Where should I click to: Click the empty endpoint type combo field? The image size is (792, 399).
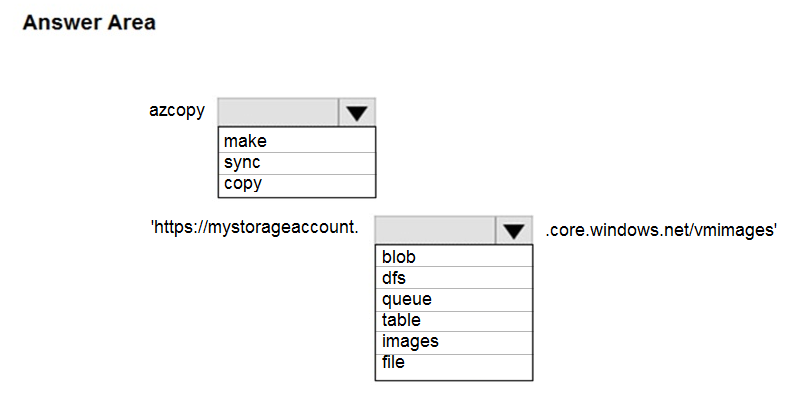(436, 230)
